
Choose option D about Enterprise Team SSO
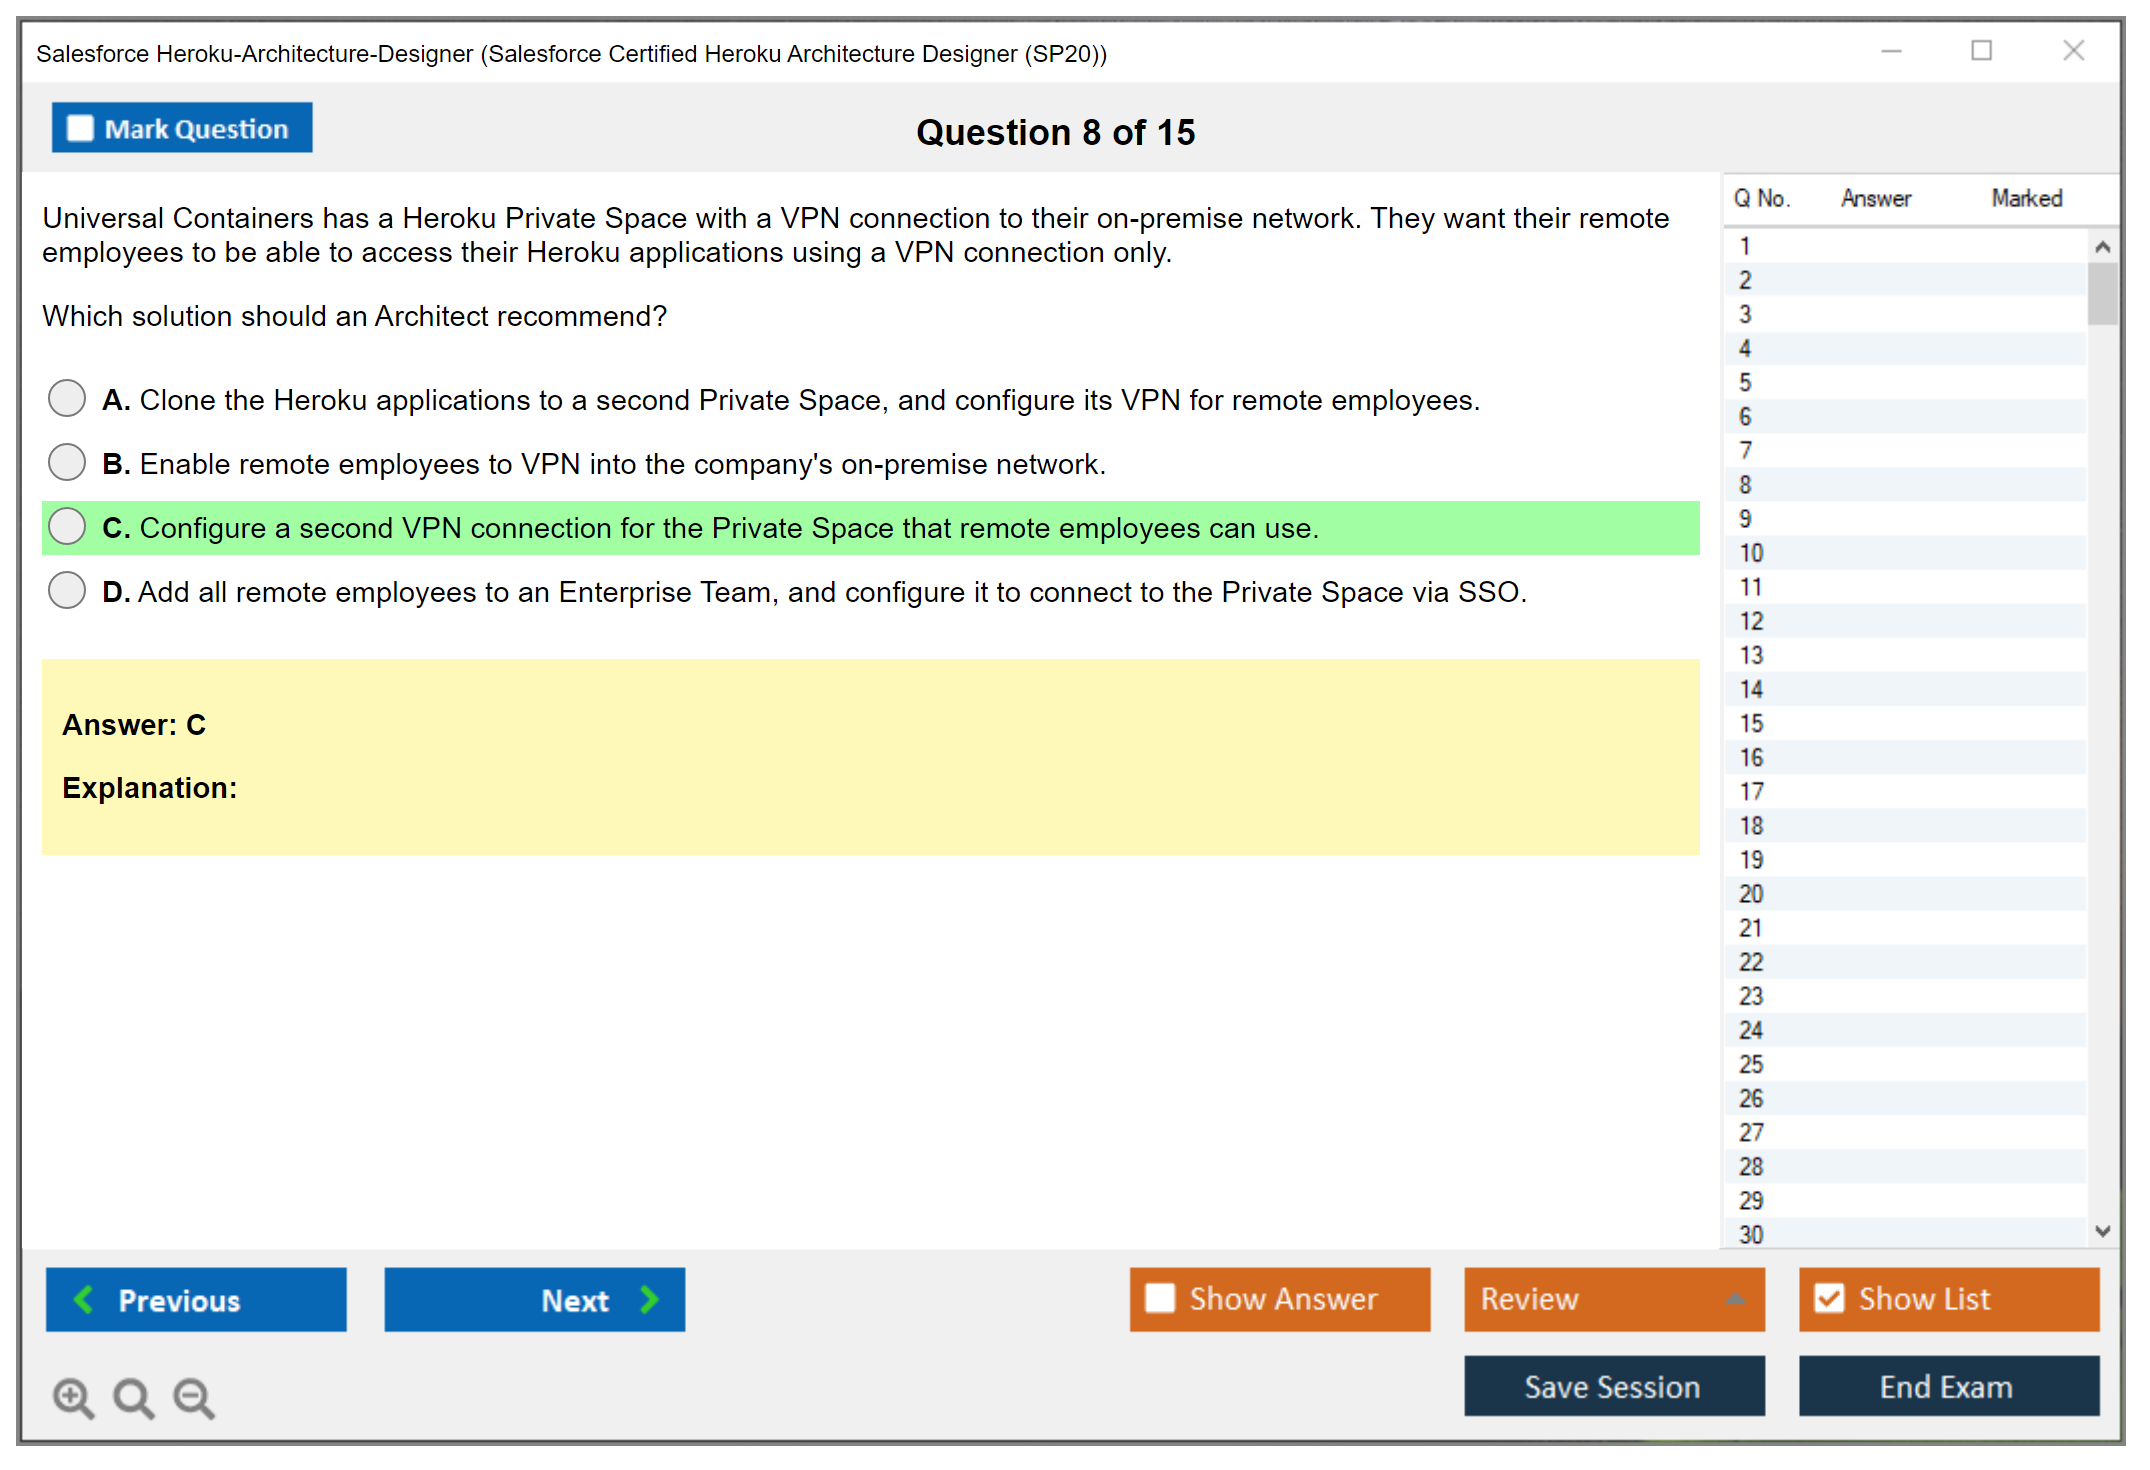click(67, 590)
